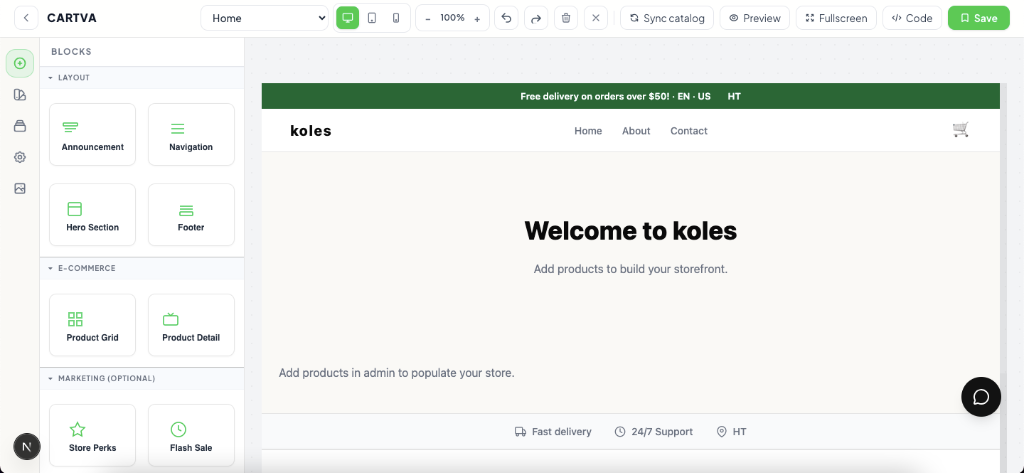Collapse the E-COMMERCE blocks section

[x=142, y=269]
